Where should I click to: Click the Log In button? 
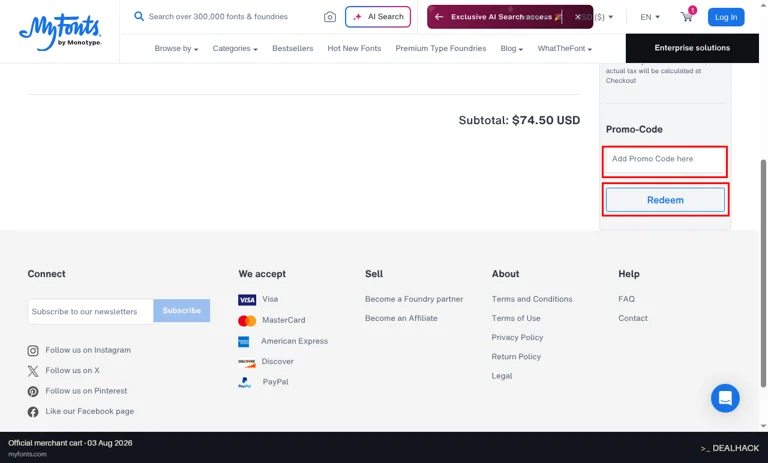point(726,17)
